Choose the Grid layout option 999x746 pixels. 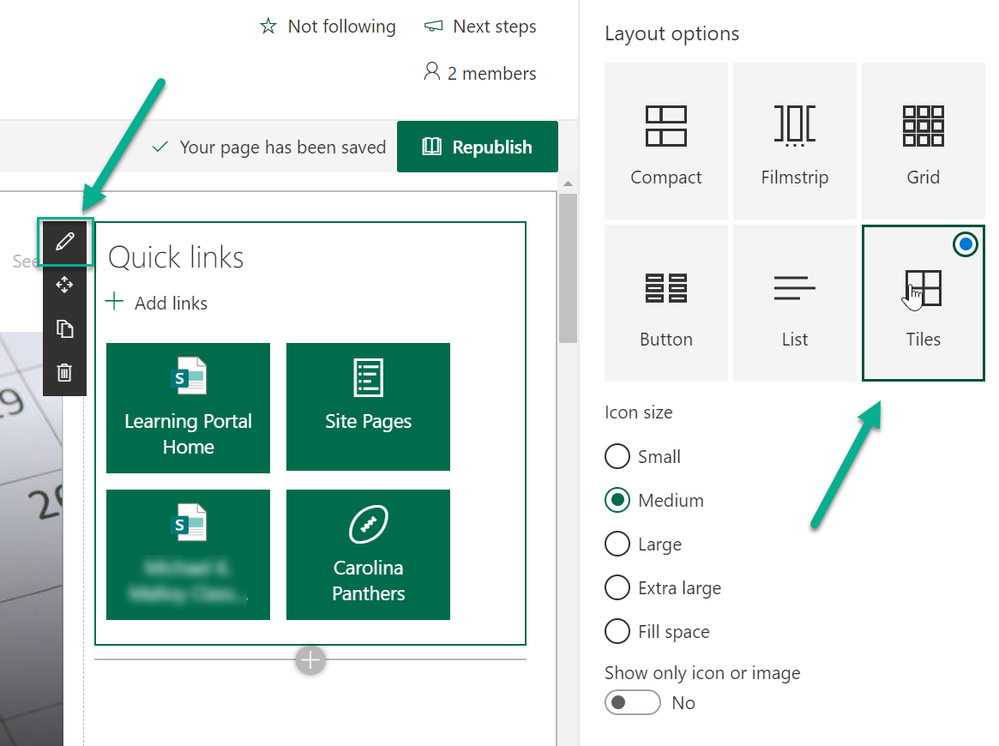(923, 141)
